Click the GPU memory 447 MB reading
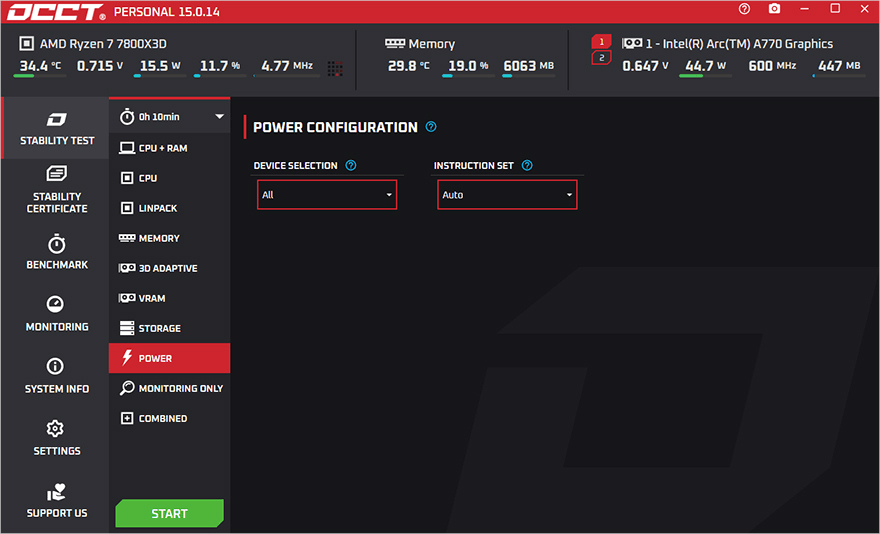The image size is (880, 534). click(839, 66)
